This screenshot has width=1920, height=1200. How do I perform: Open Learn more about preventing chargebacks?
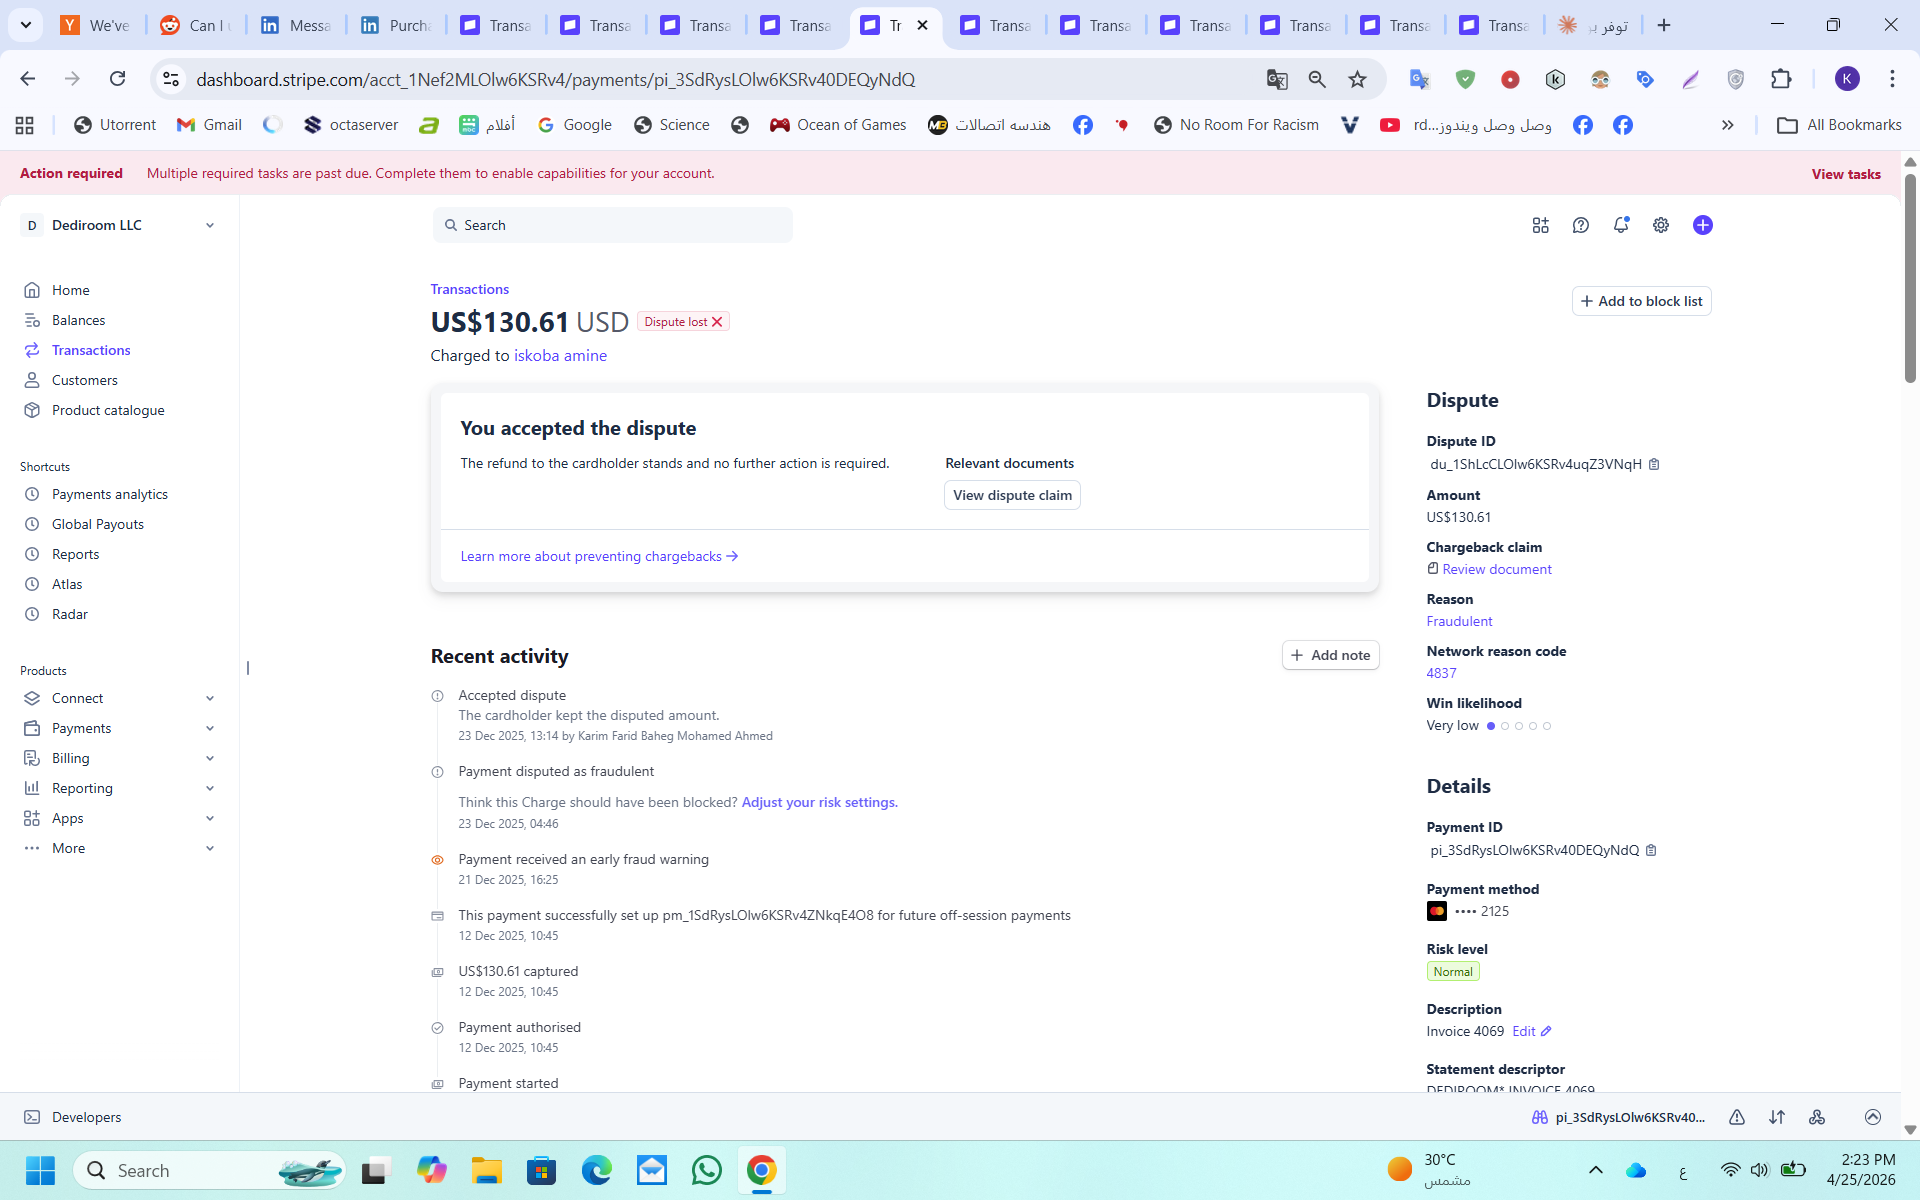point(599,556)
